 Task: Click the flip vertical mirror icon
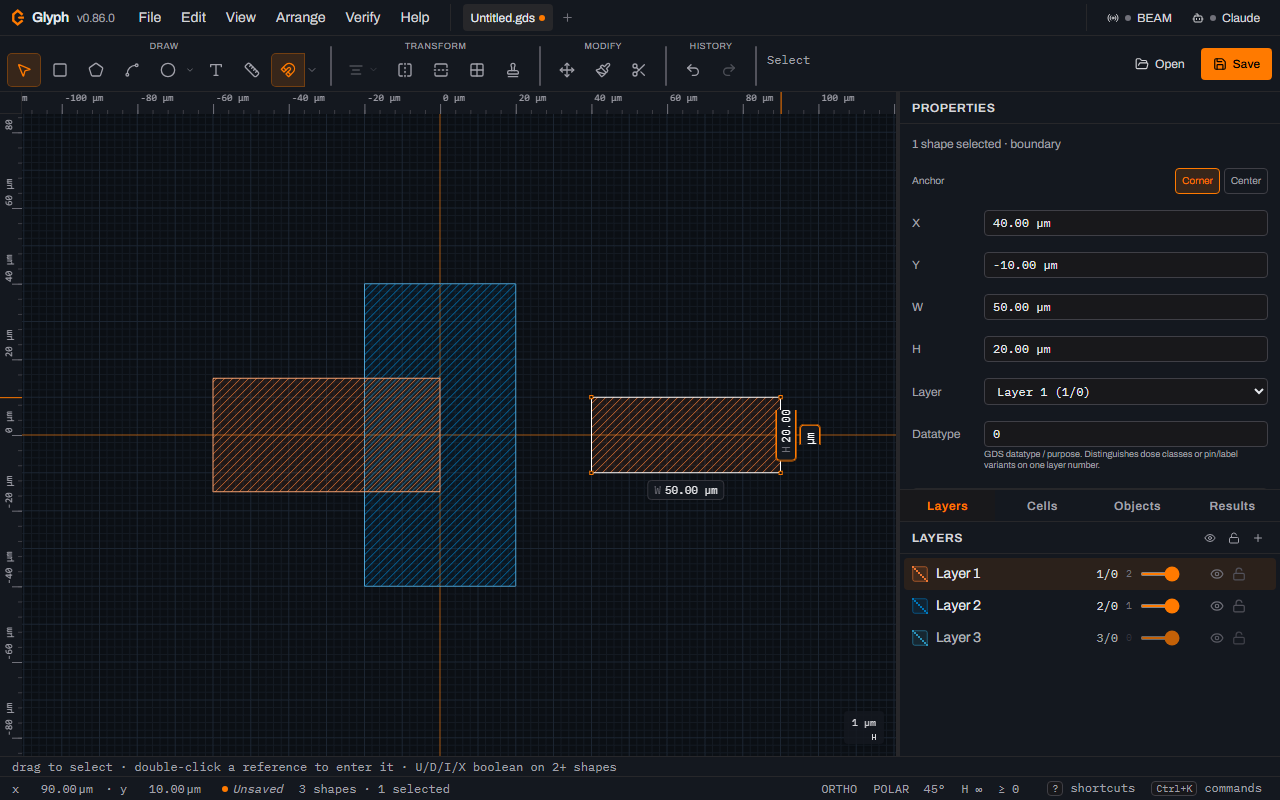pos(441,70)
